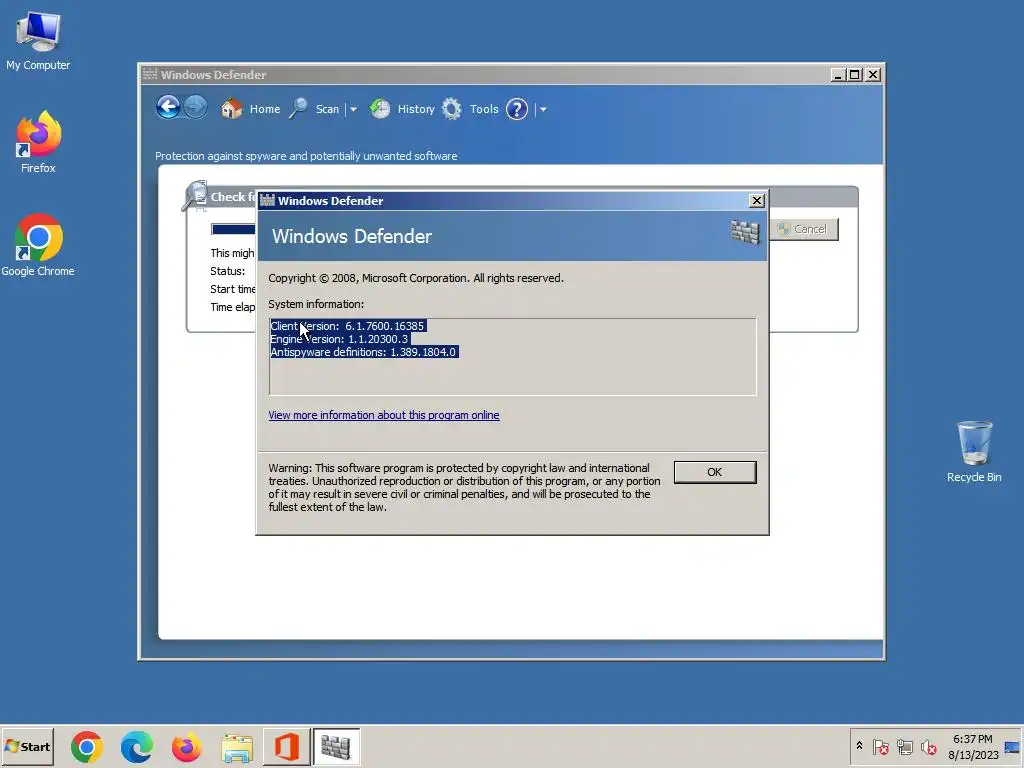Image resolution: width=1024 pixels, height=768 pixels.
Task: Click the Show desktop icon at taskbar end
Action: [x=1012, y=746]
